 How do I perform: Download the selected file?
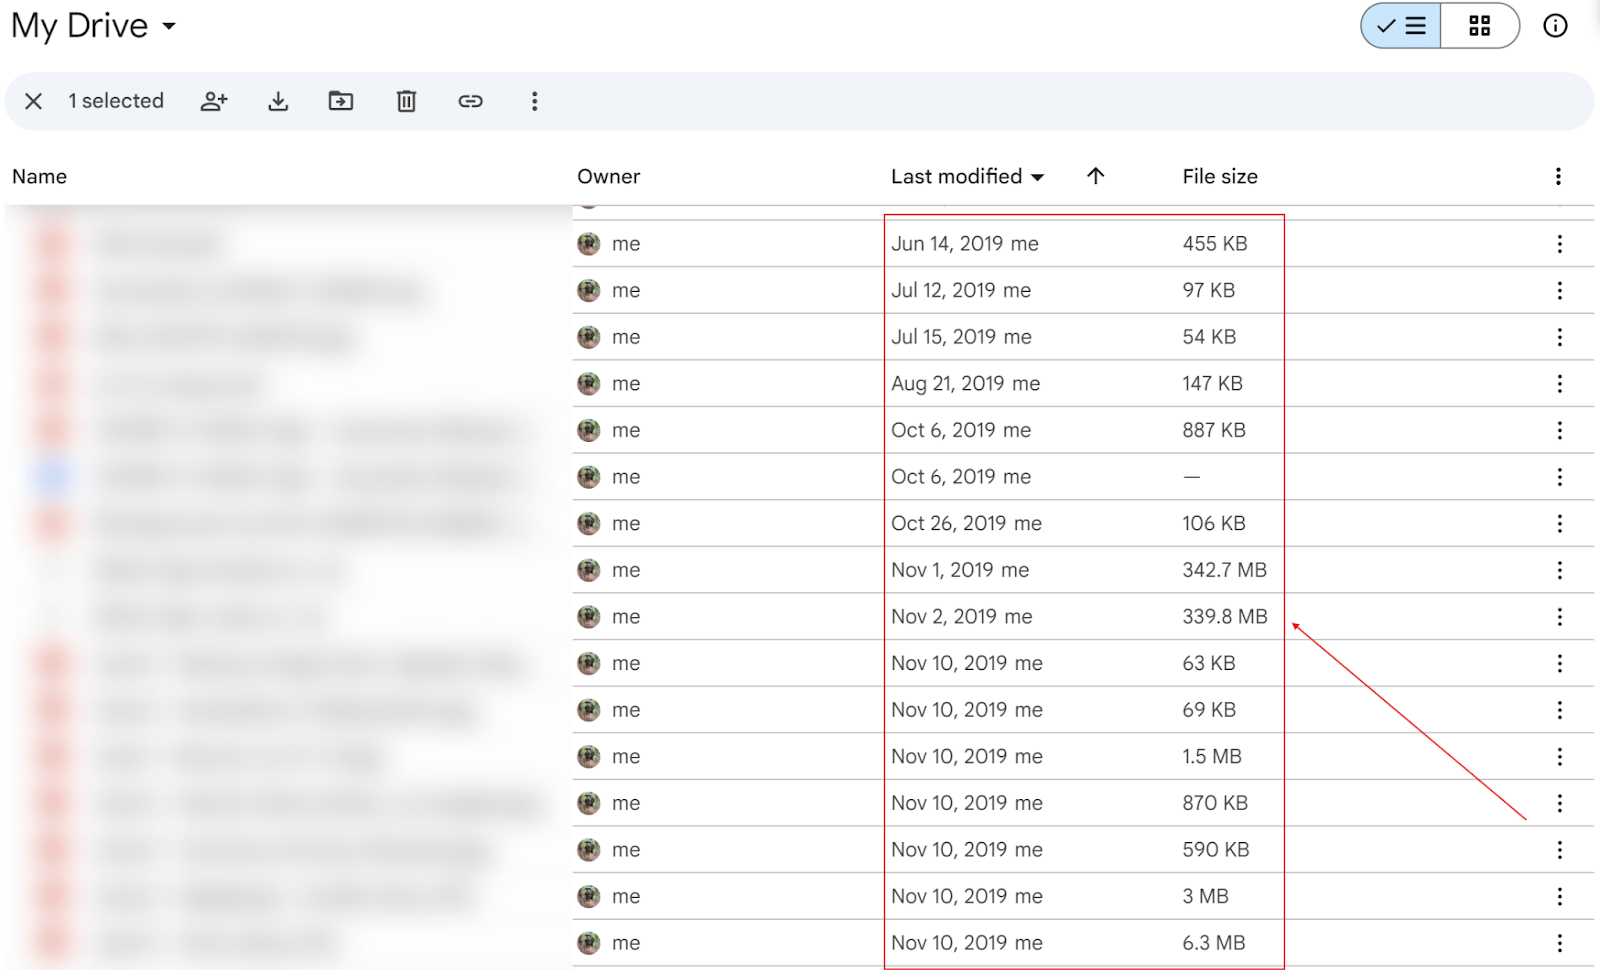(278, 101)
